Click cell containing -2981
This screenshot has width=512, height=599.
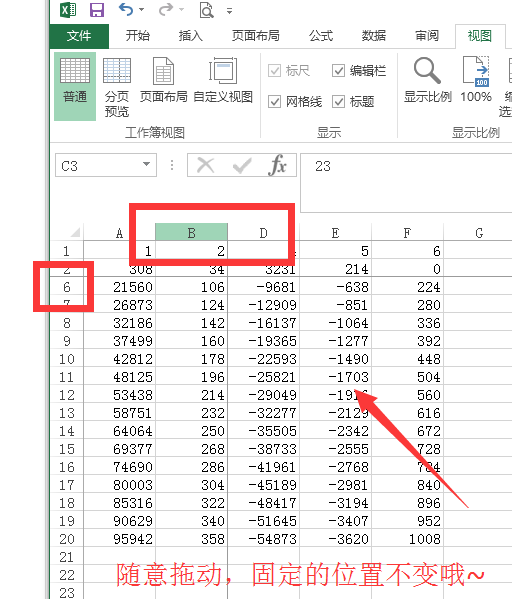(x=335, y=485)
